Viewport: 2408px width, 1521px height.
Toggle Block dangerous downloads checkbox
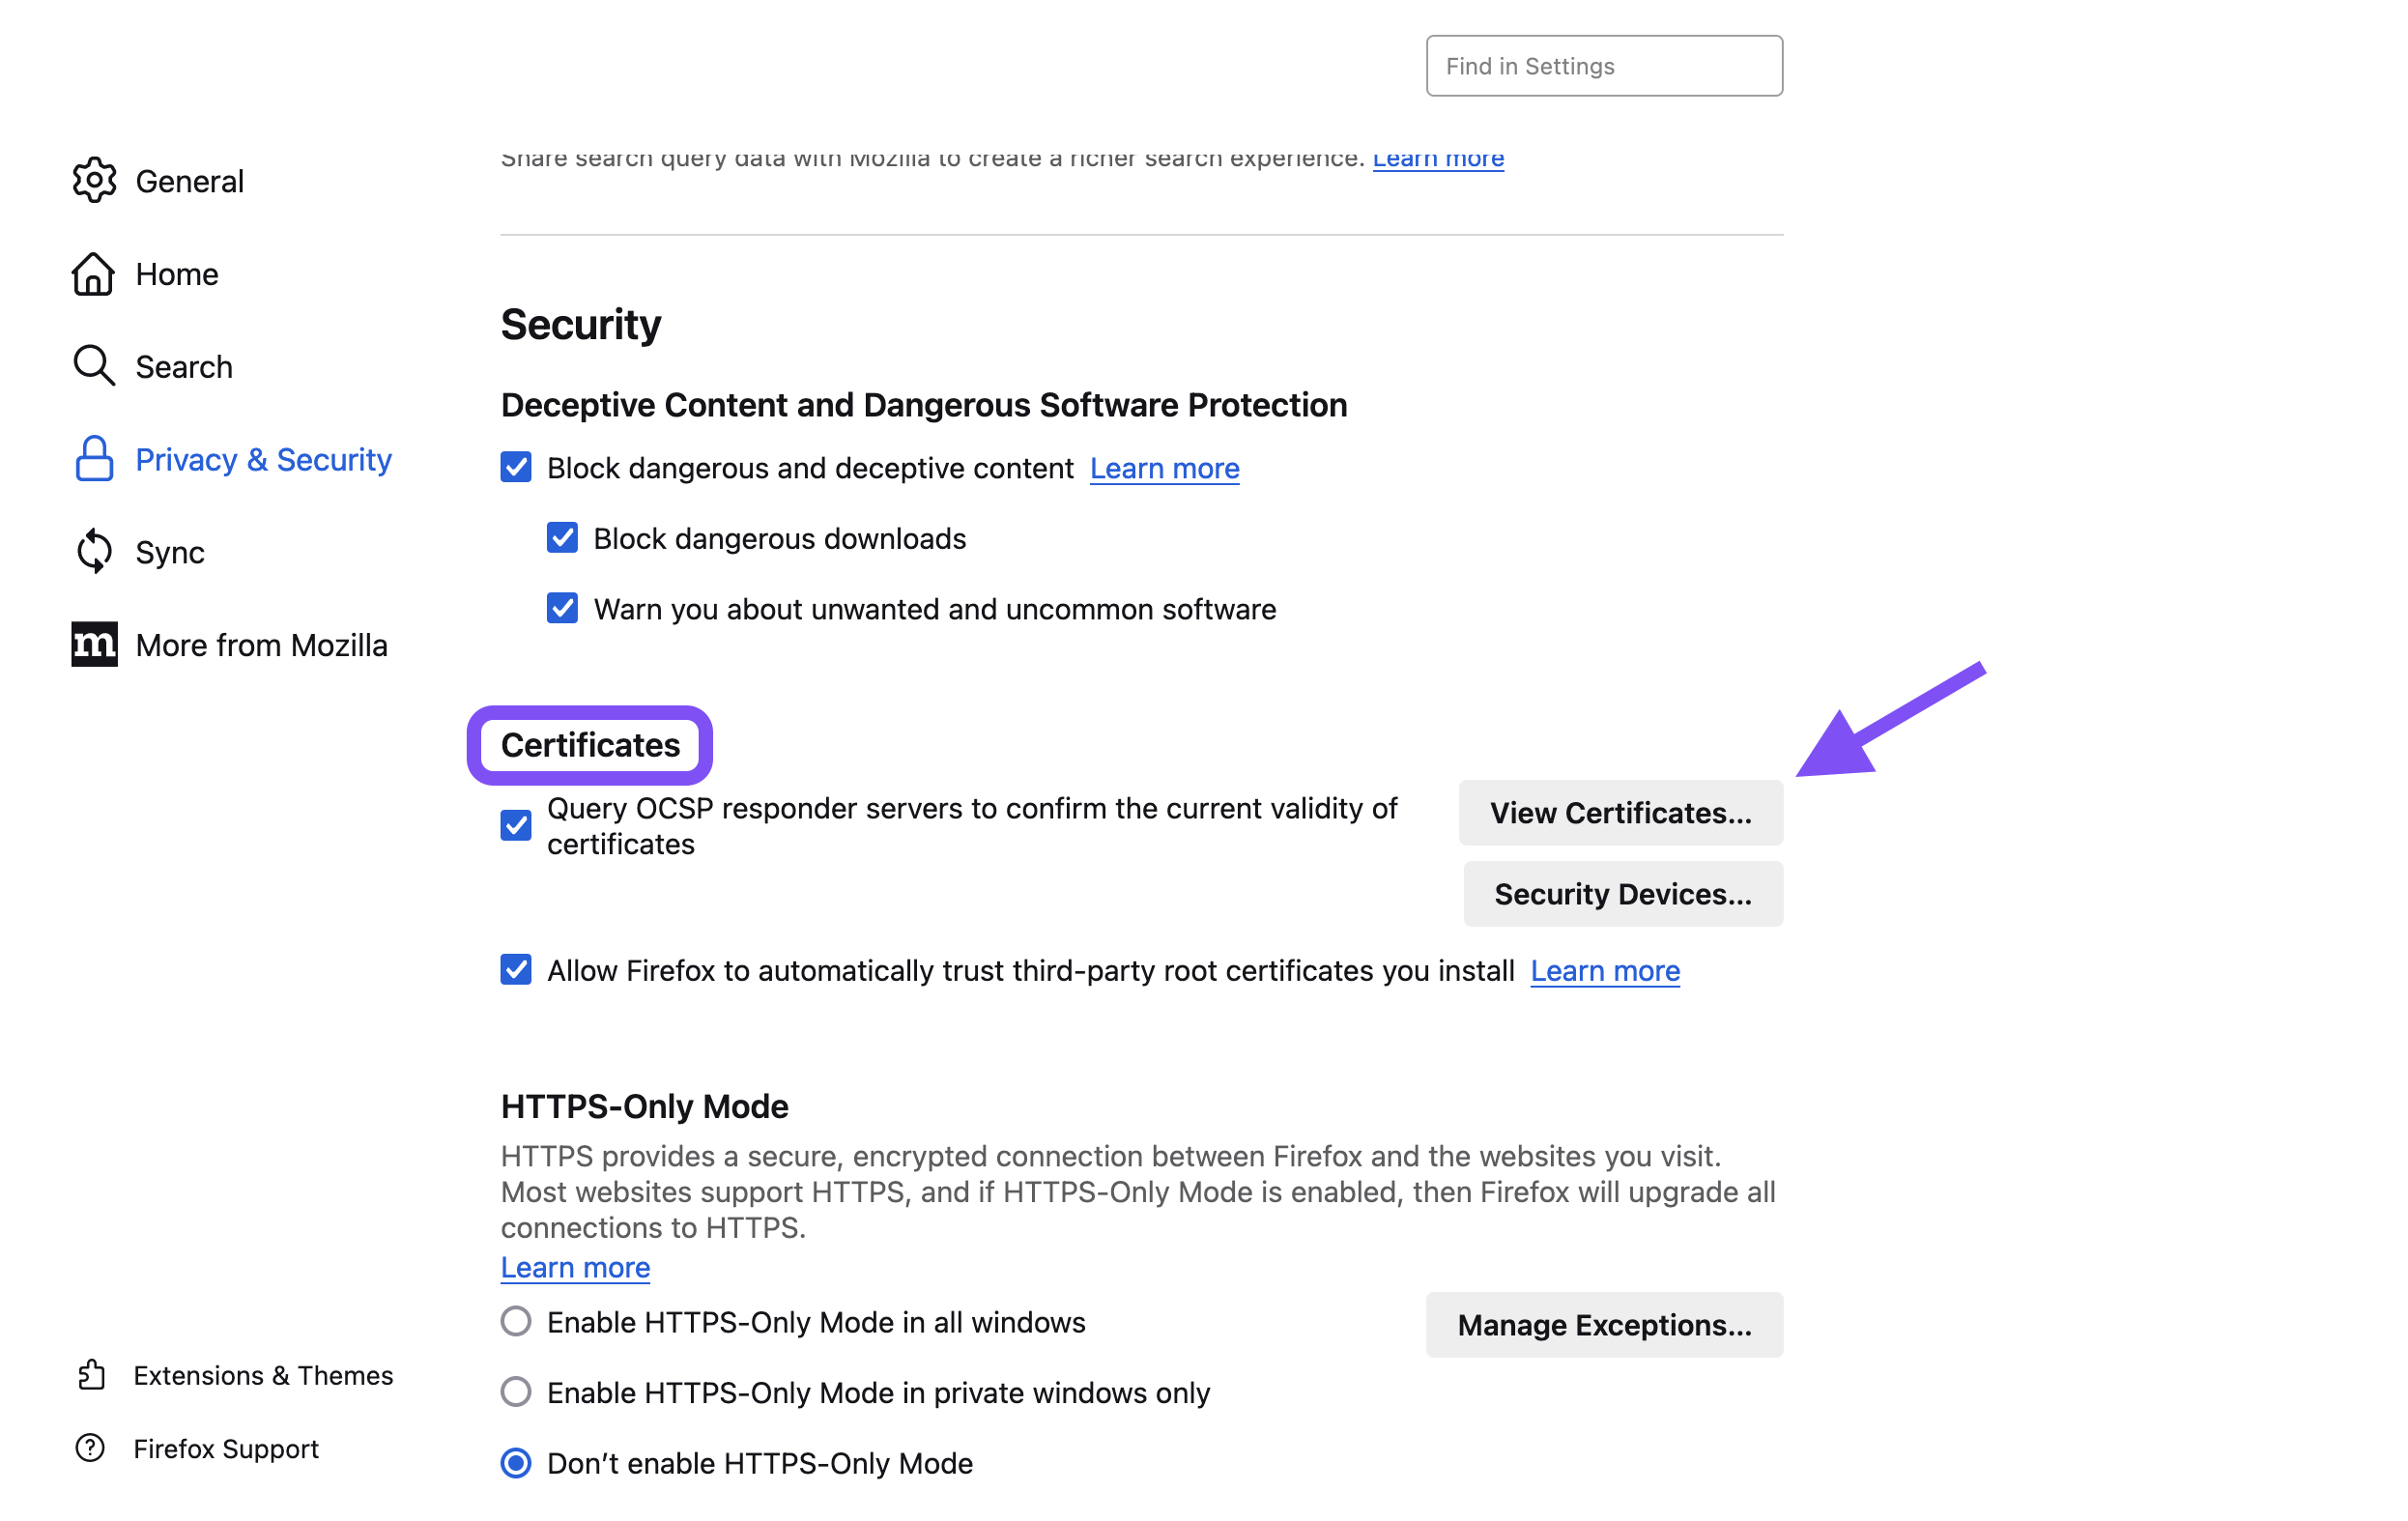(562, 538)
